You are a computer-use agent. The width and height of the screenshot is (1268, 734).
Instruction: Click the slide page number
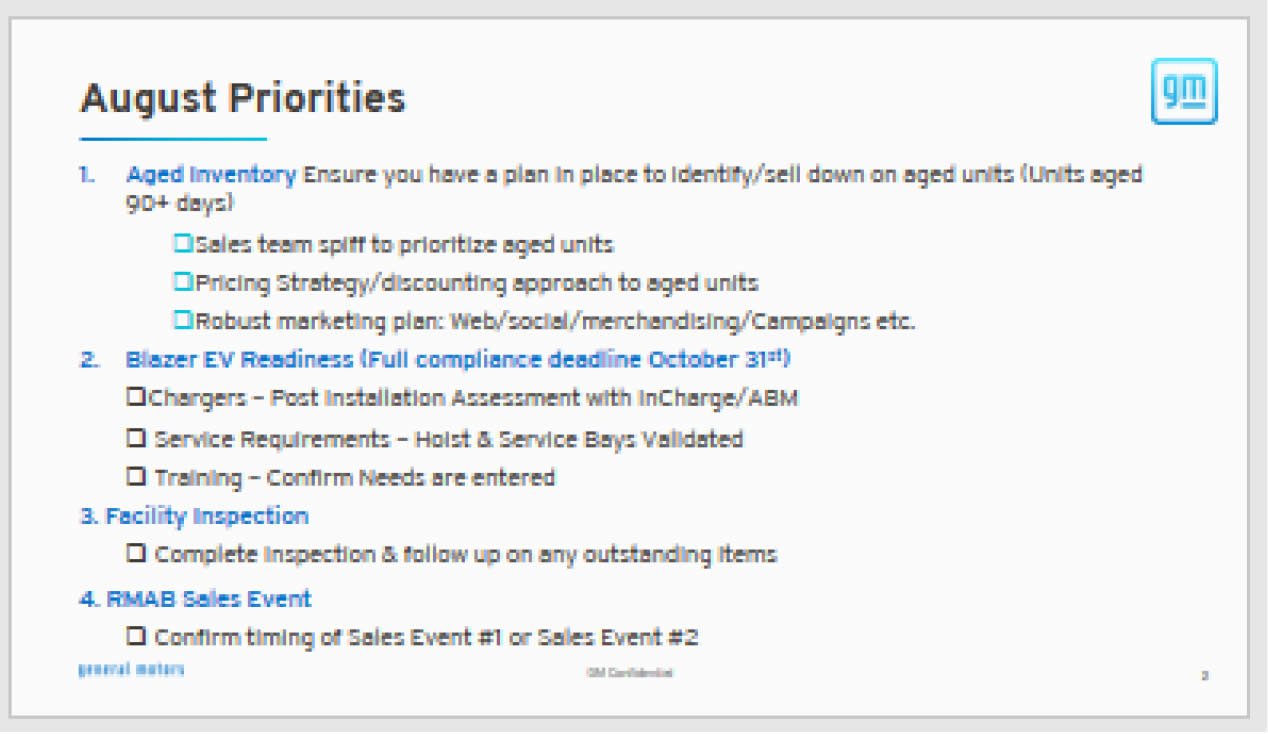pyautogui.click(x=1205, y=676)
